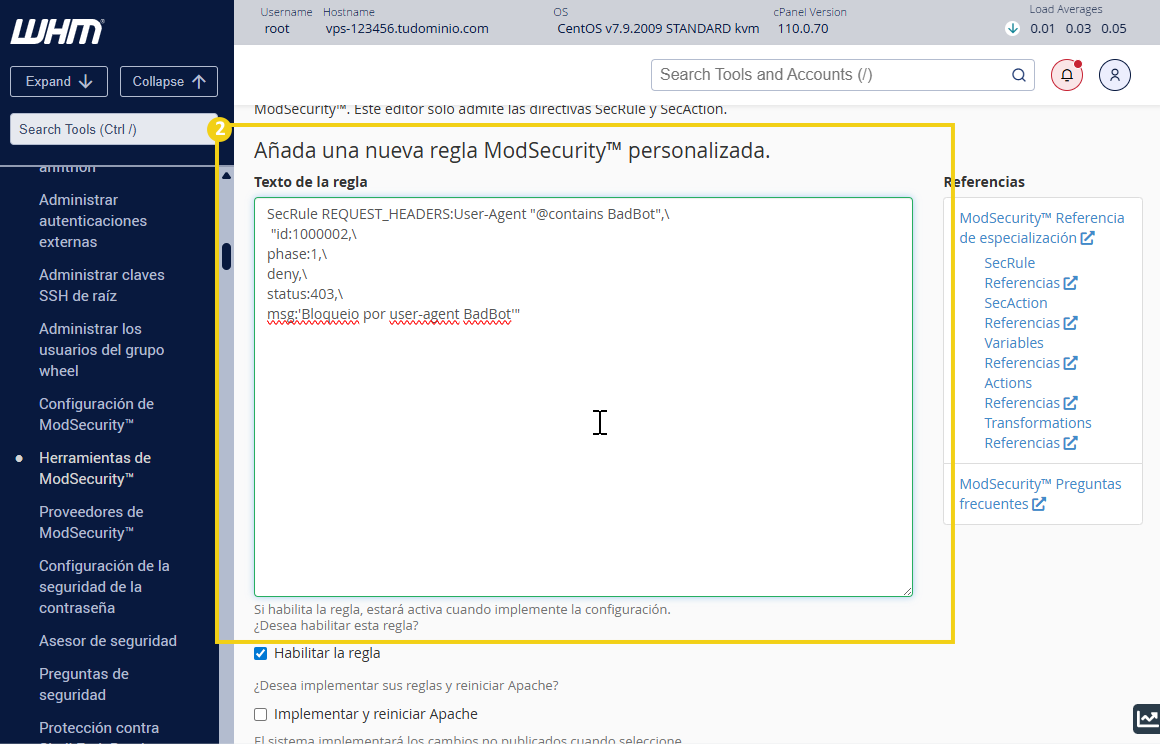The width and height of the screenshot is (1160, 744).
Task: Click inside the 'Texto de la regla' textarea
Action: click(x=583, y=396)
